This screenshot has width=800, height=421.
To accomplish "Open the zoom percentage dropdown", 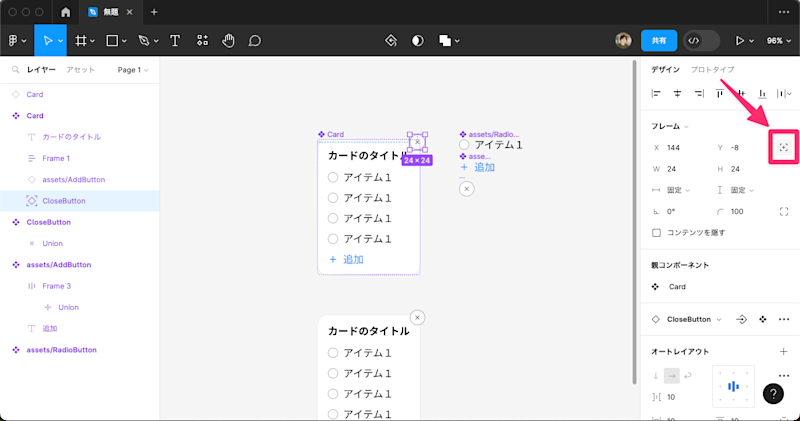I will point(779,41).
